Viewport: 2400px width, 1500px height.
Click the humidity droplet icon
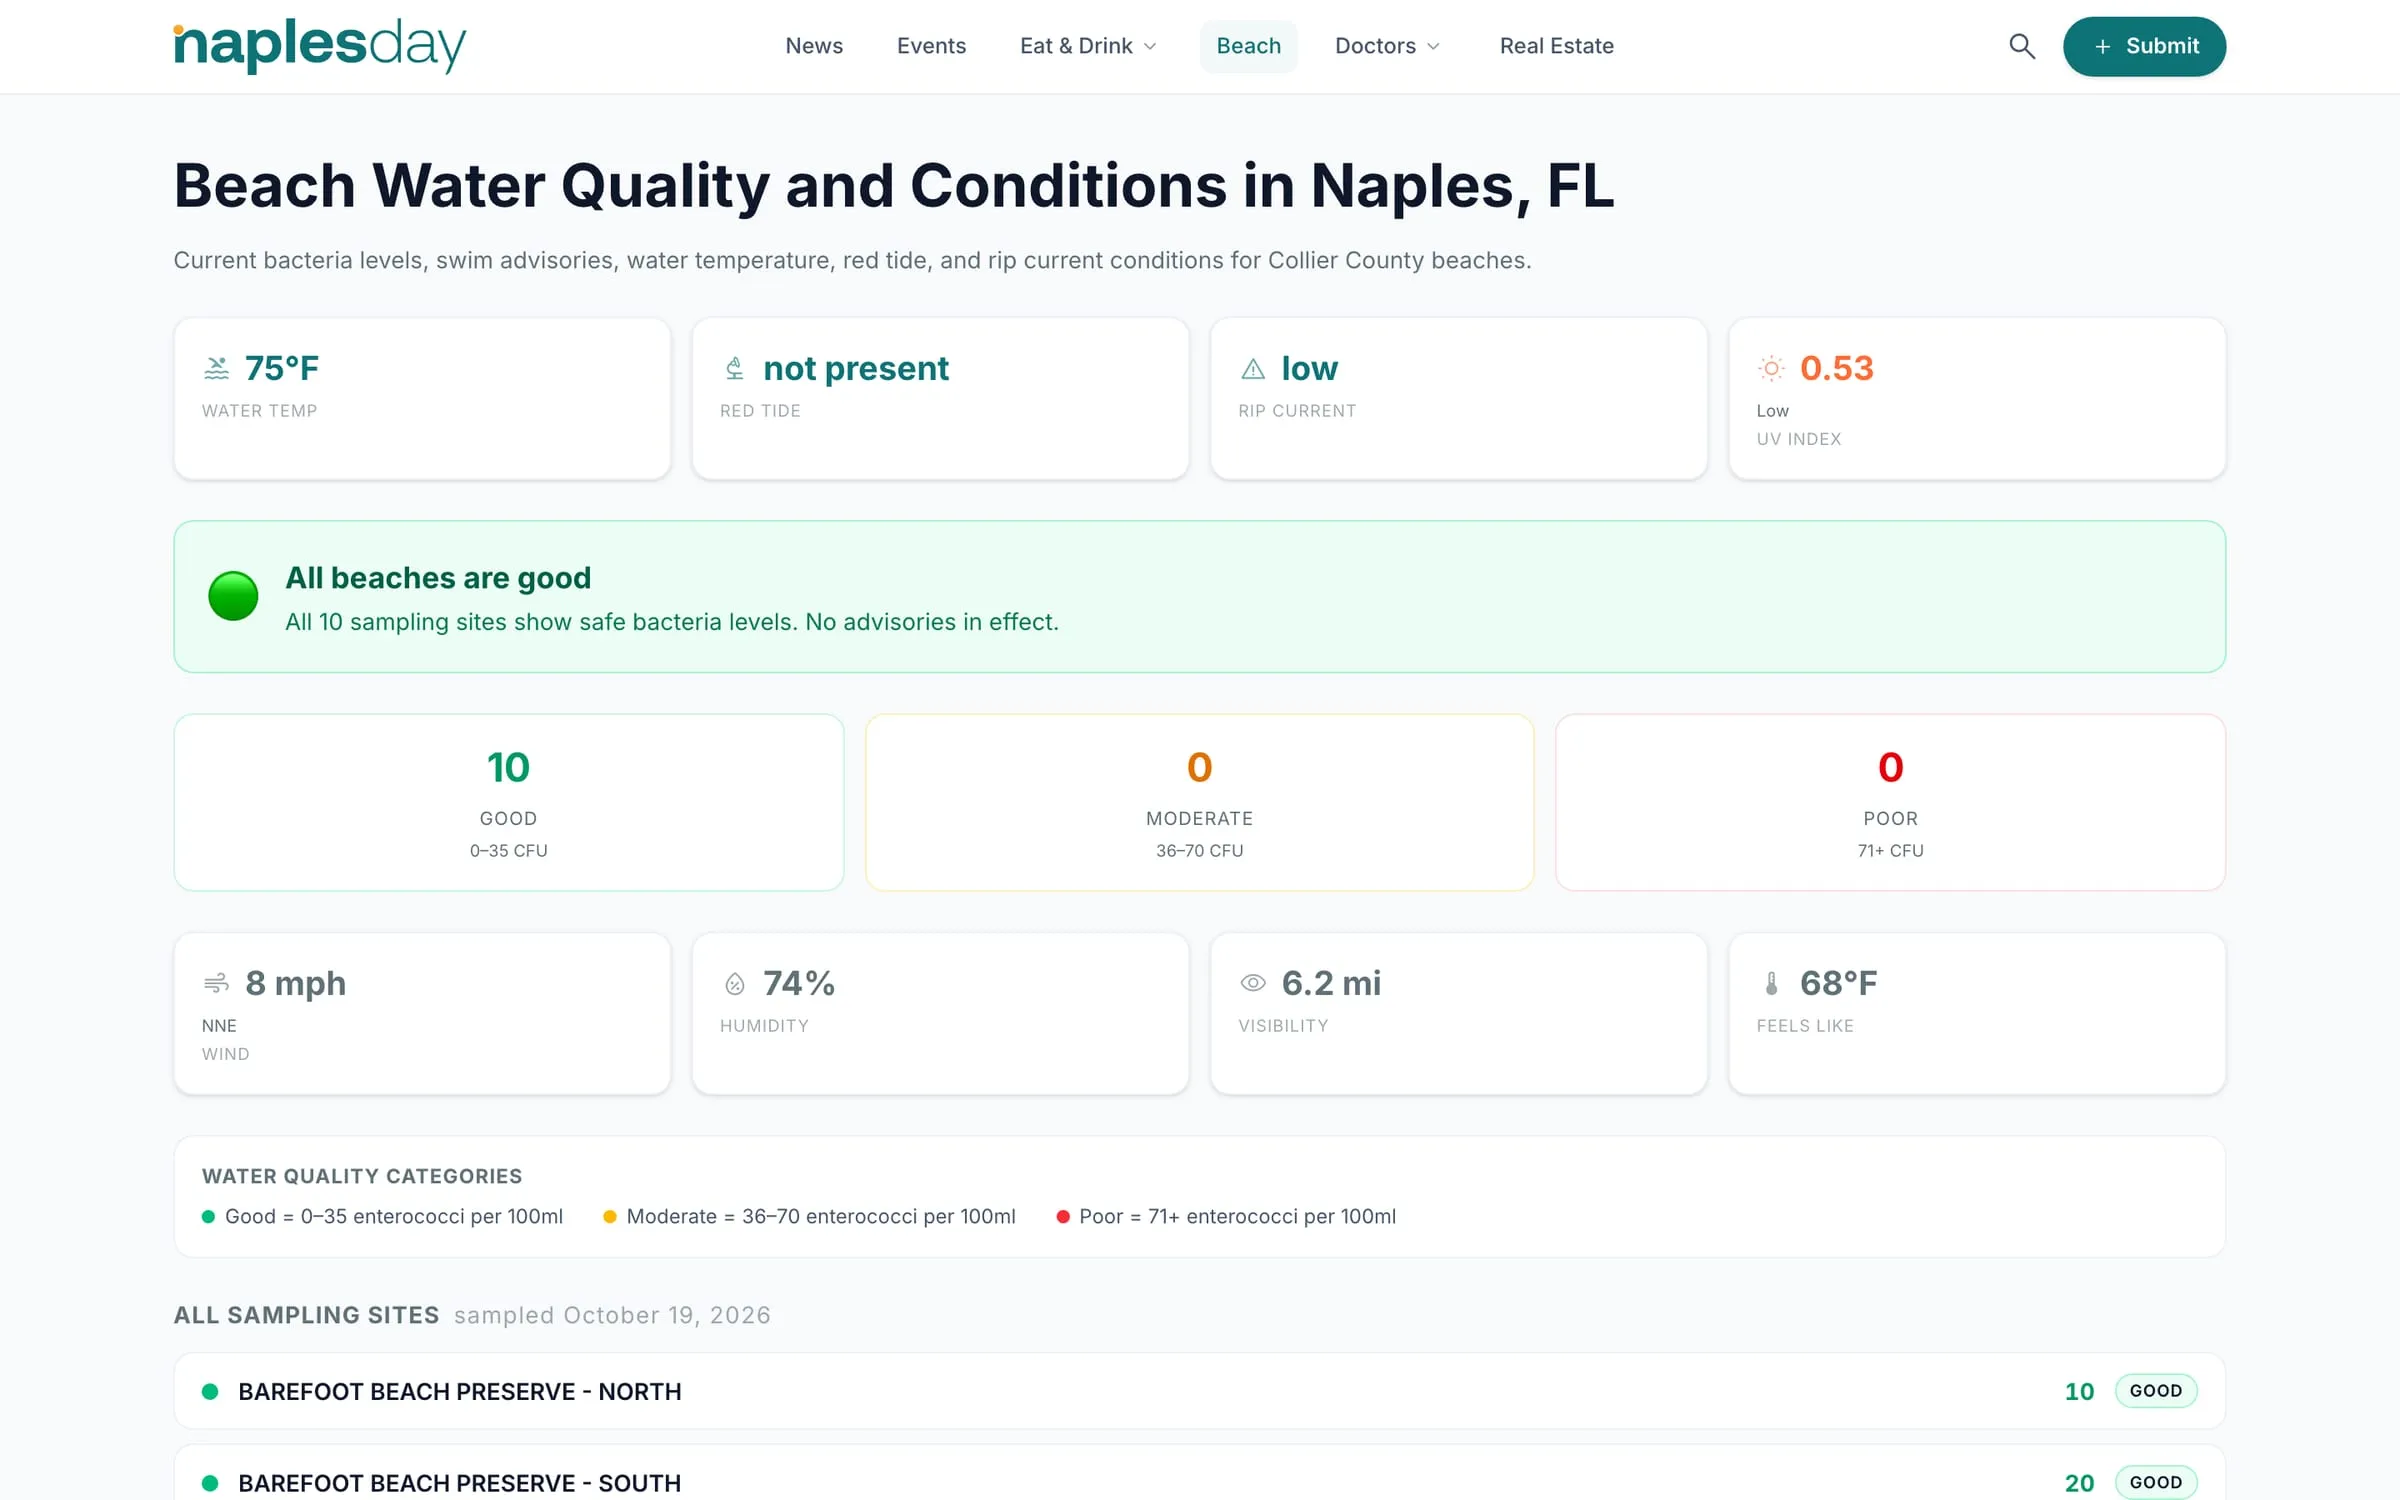735,984
